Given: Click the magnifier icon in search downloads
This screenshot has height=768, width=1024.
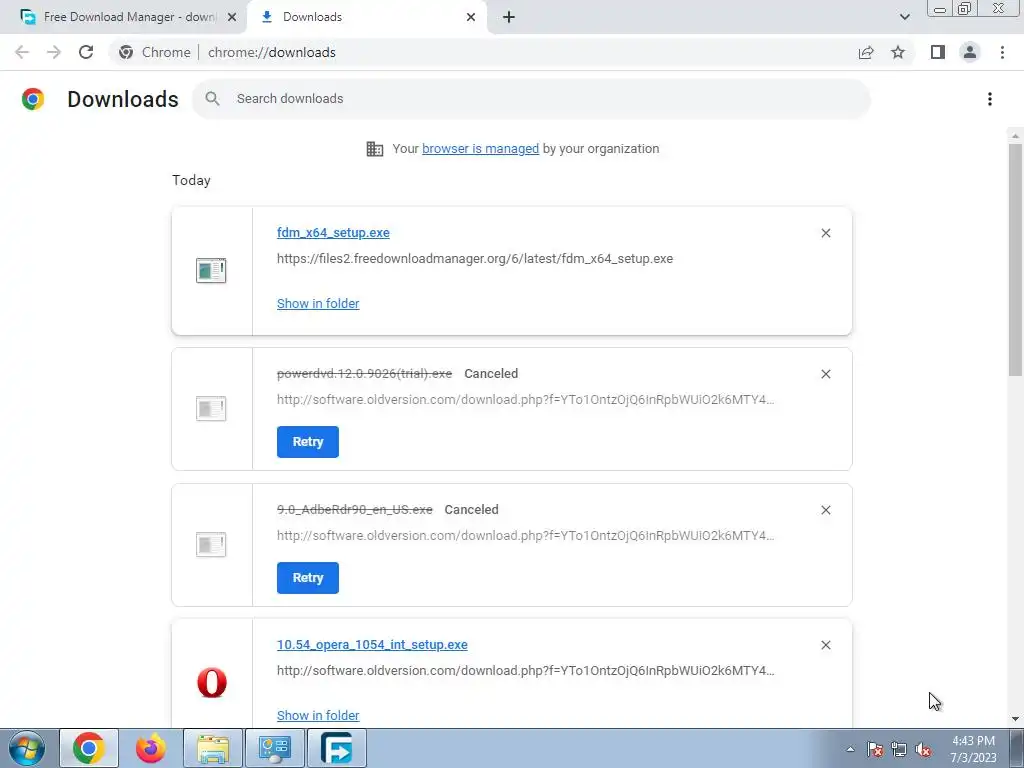Looking at the screenshot, I should point(212,99).
